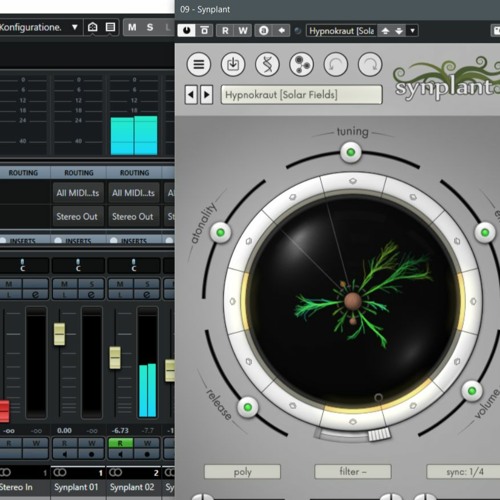Enable Write automation in plug-in header

point(243,31)
